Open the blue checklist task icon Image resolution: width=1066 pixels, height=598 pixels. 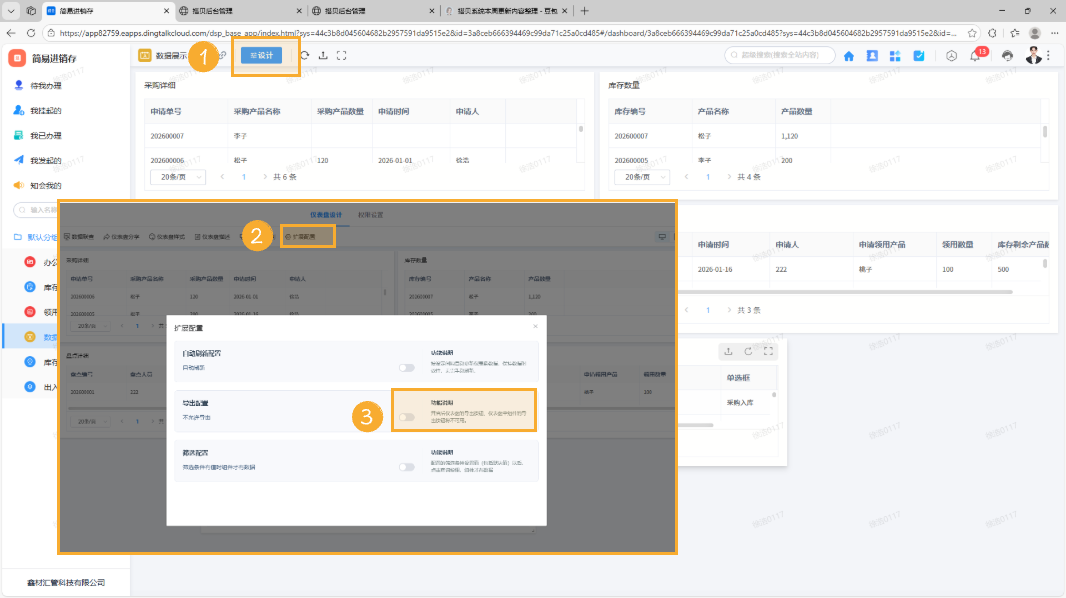point(918,56)
